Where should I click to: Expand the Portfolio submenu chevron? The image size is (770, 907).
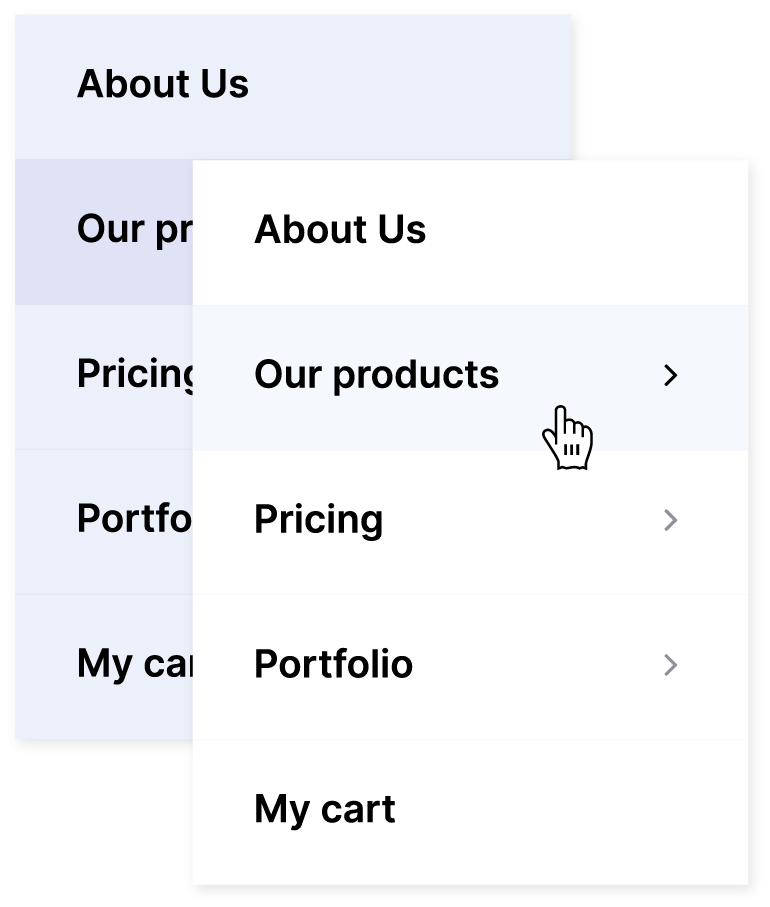(x=670, y=665)
